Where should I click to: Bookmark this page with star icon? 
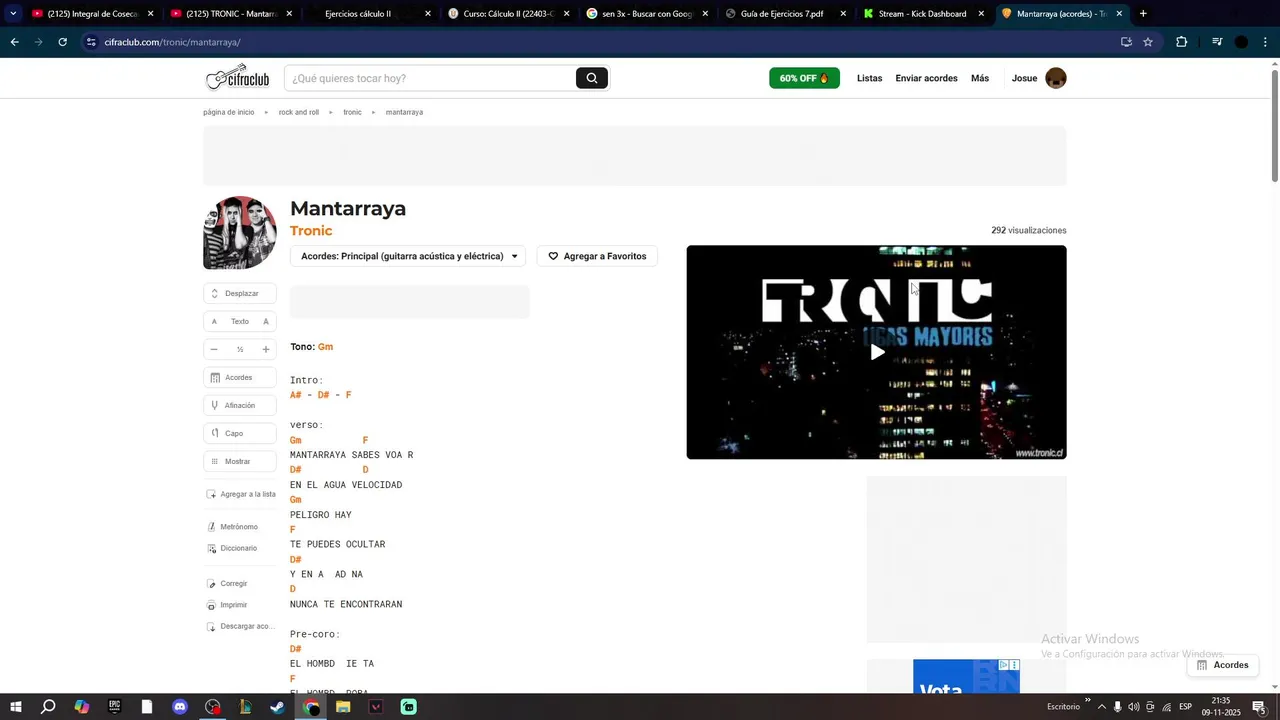click(1148, 42)
